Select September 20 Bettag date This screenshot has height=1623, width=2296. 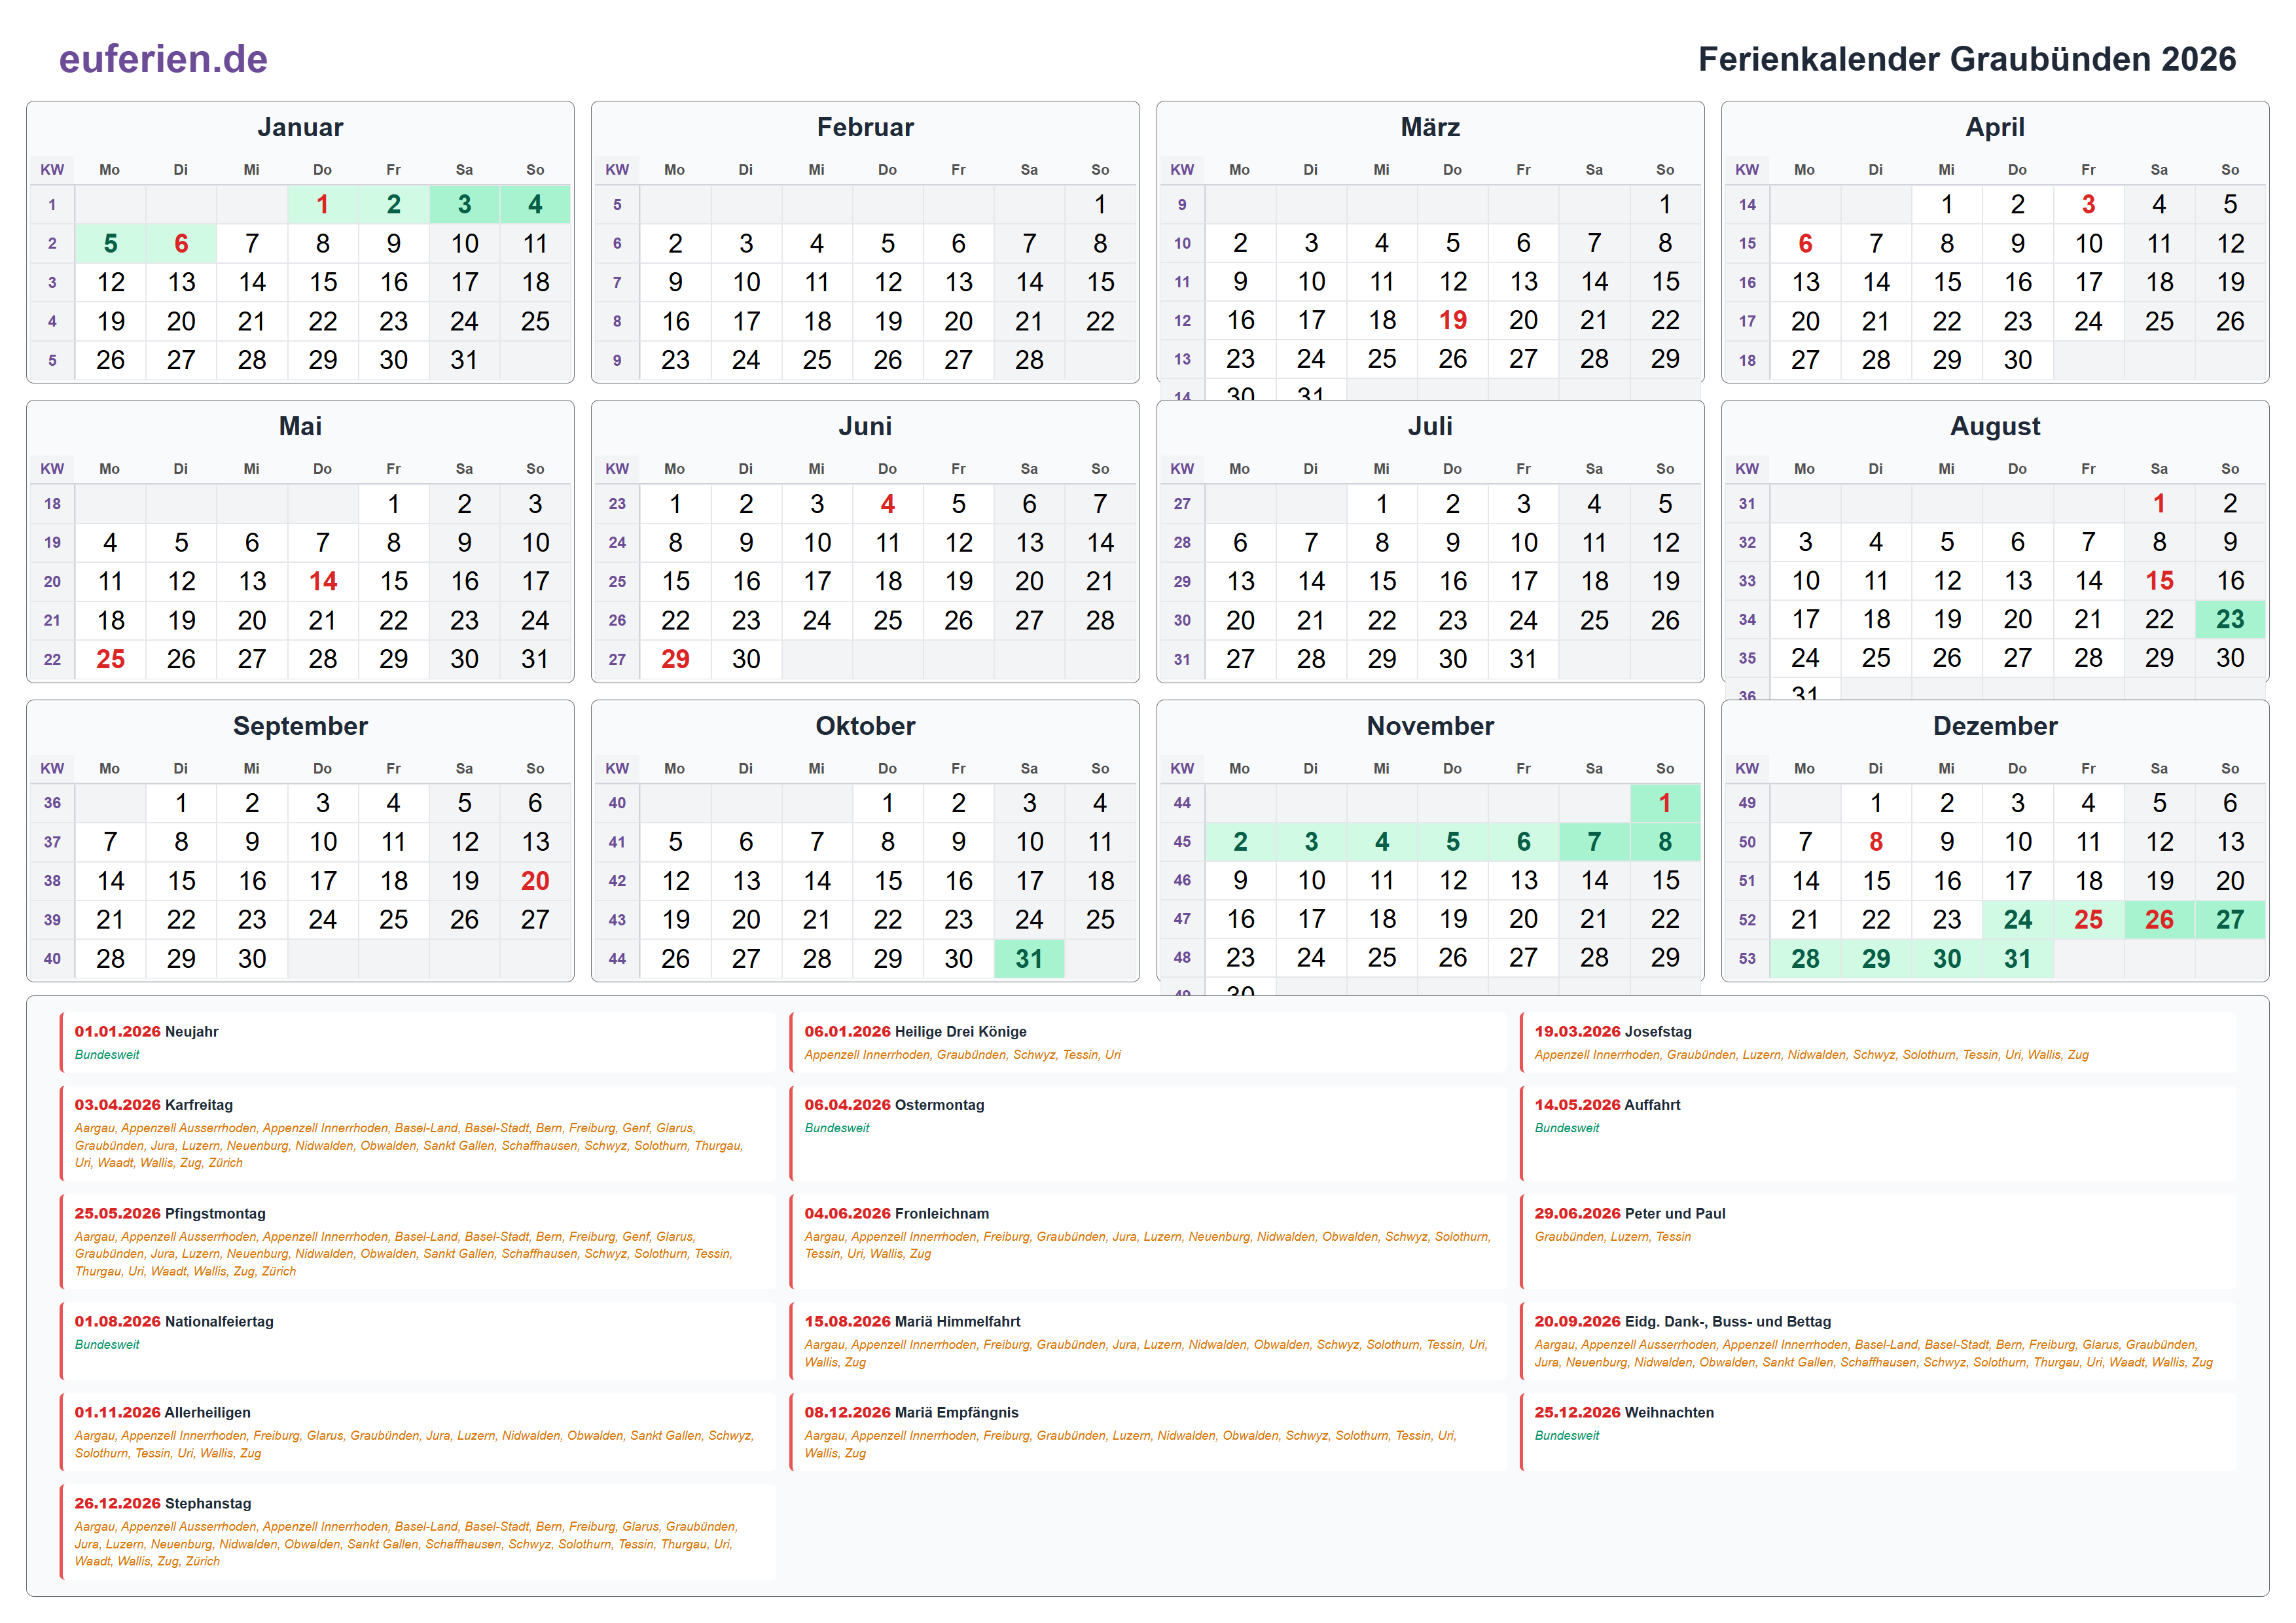pos(535,881)
